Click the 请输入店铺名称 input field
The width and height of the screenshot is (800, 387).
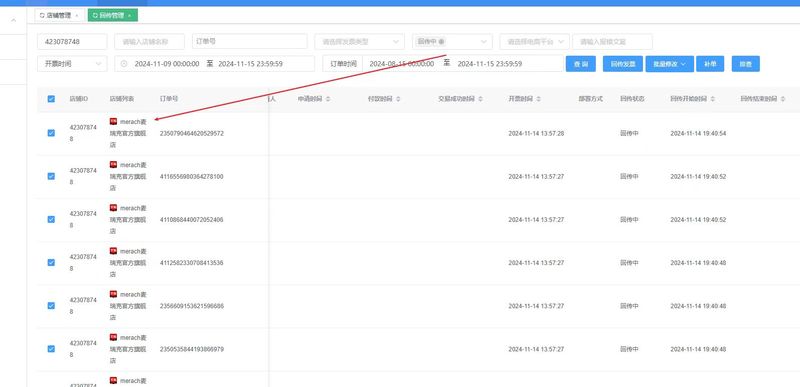pyautogui.click(x=149, y=41)
